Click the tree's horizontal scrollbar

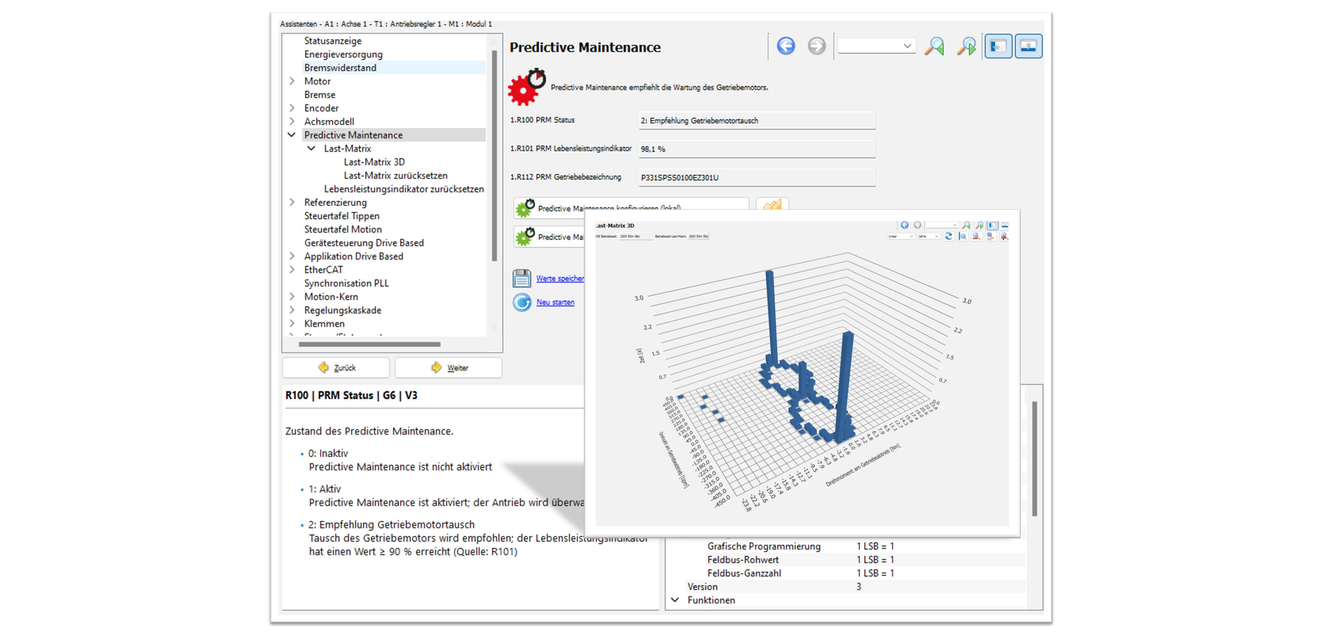tap(369, 345)
